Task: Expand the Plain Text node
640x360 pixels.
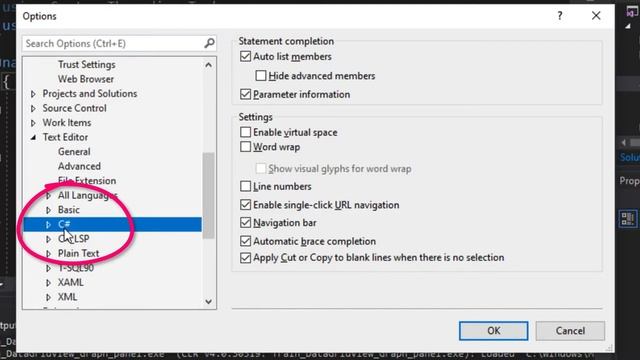Action: (x=48, y=254)
